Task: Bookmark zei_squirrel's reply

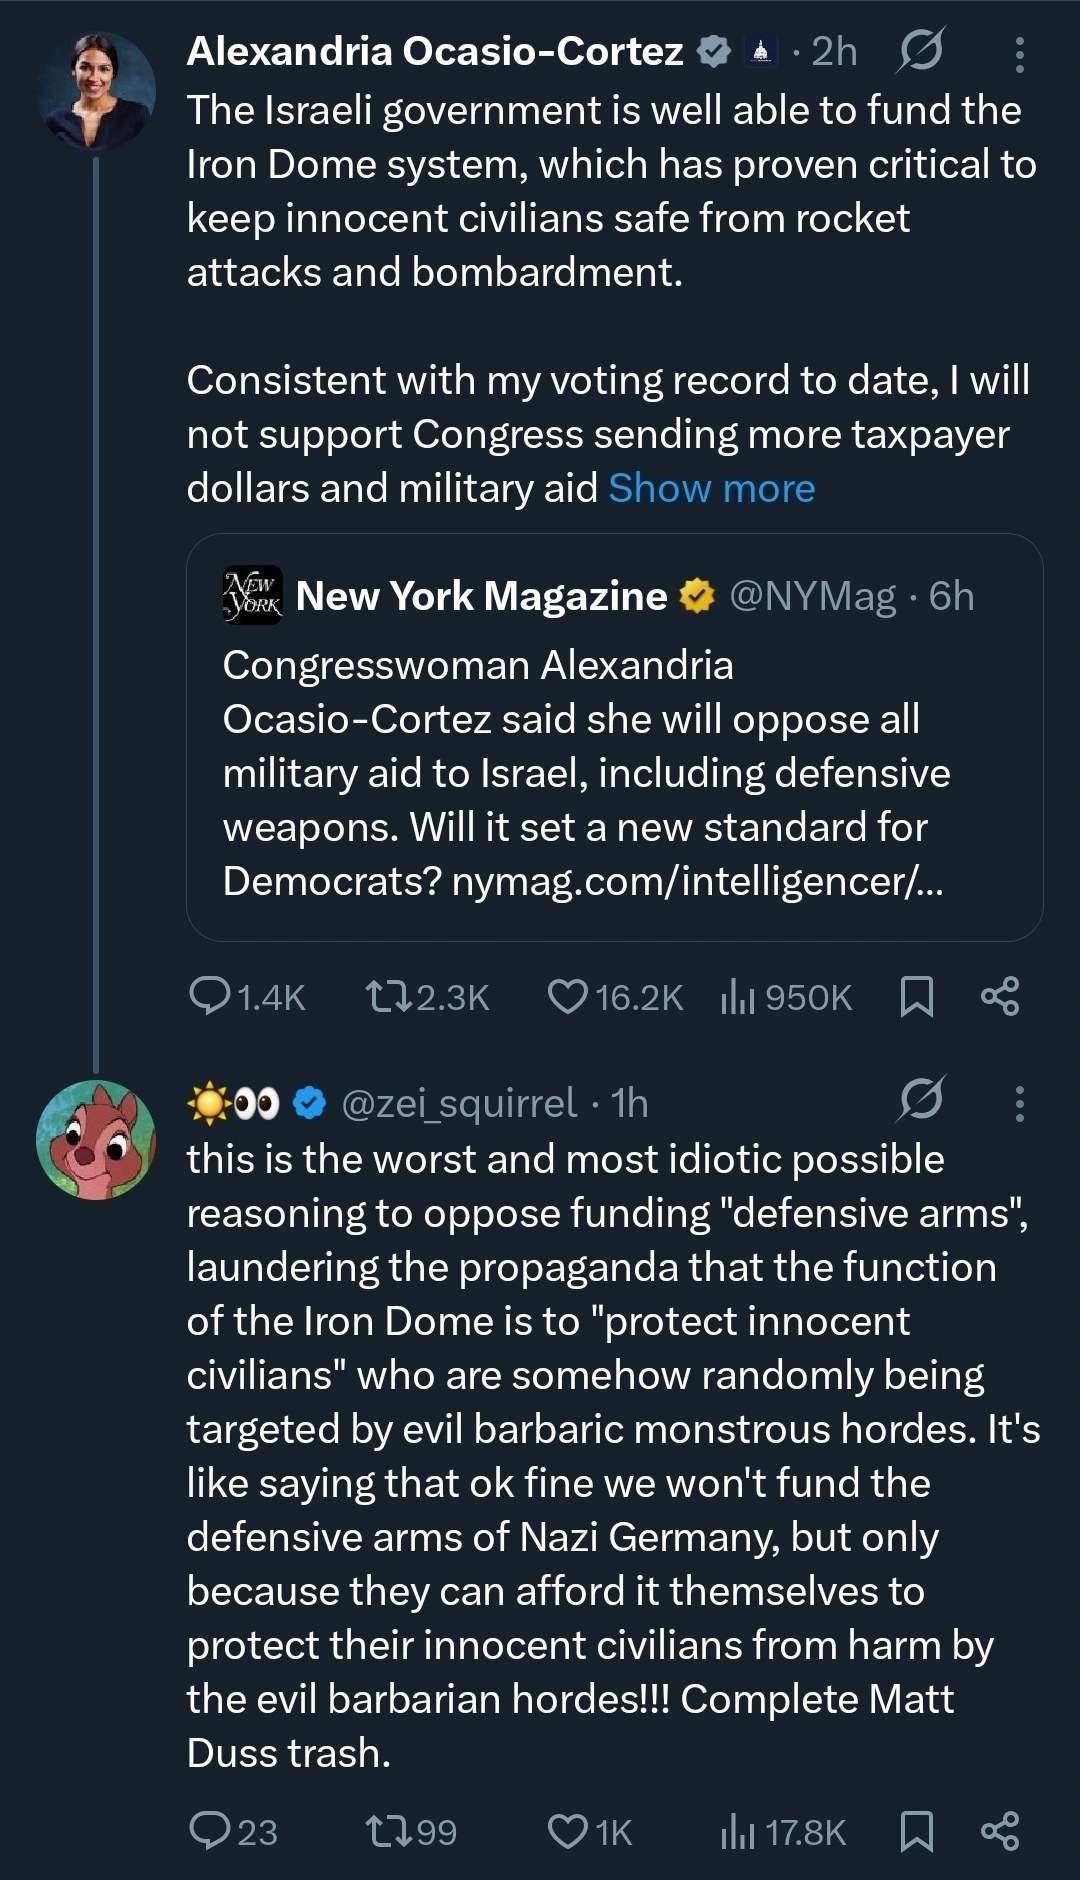Action: click(x=917, y=1831)
